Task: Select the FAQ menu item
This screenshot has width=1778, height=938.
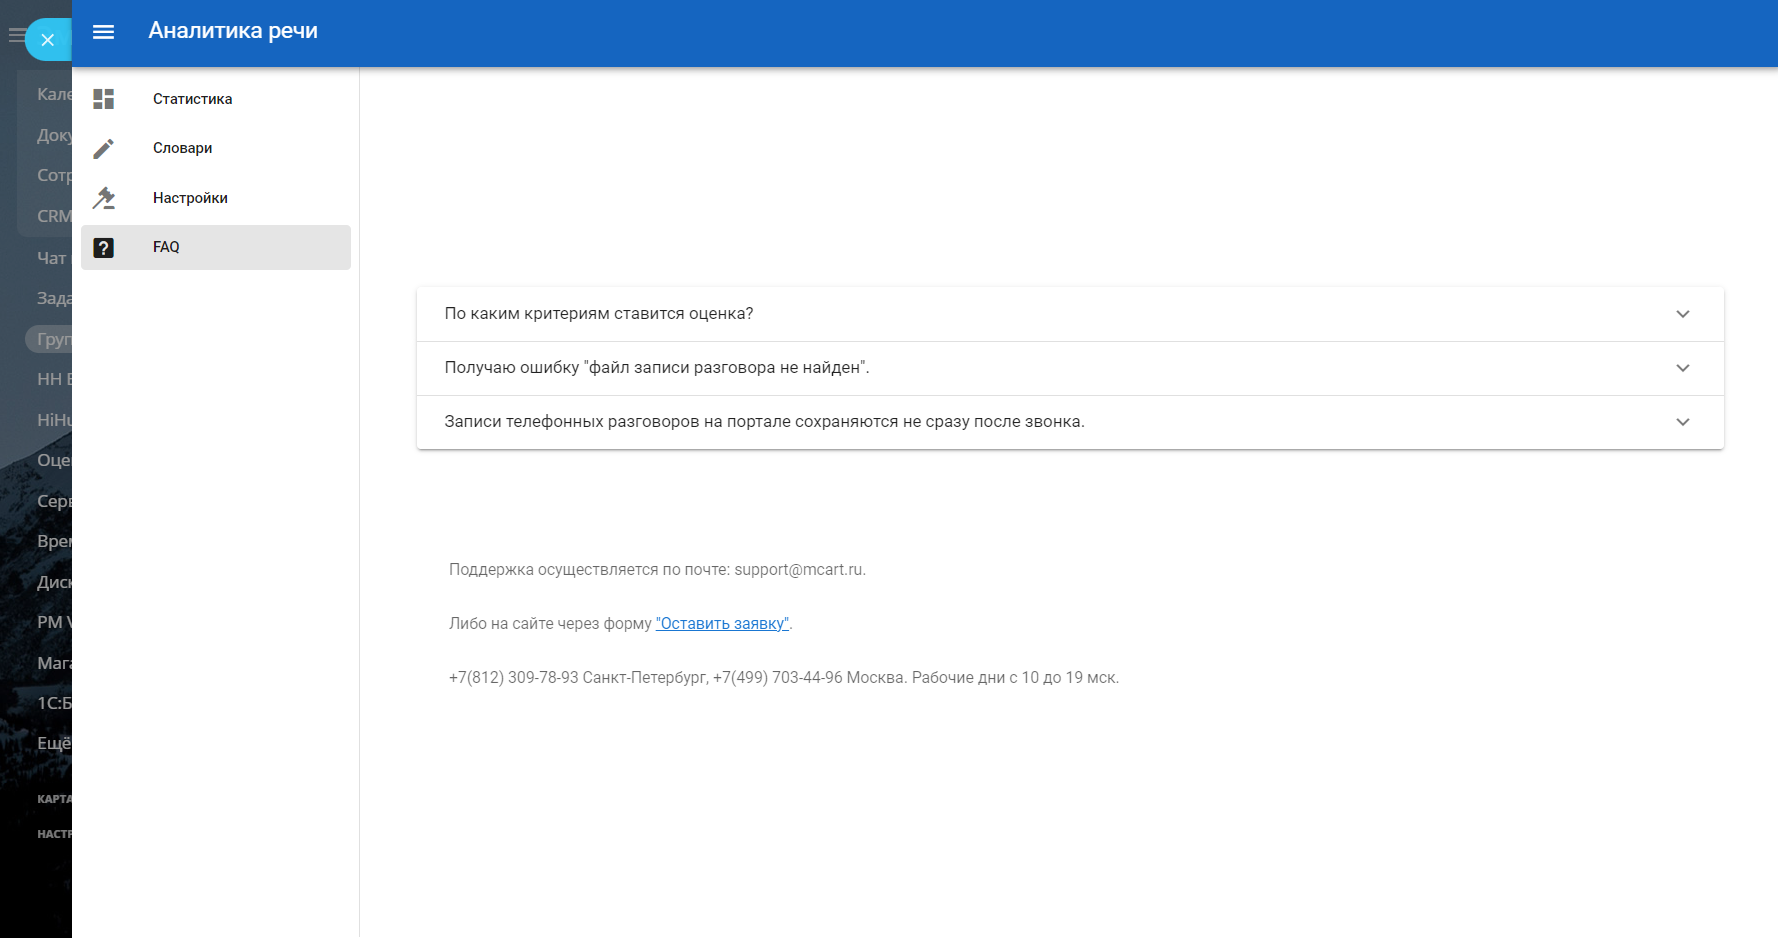Action: 216,247
